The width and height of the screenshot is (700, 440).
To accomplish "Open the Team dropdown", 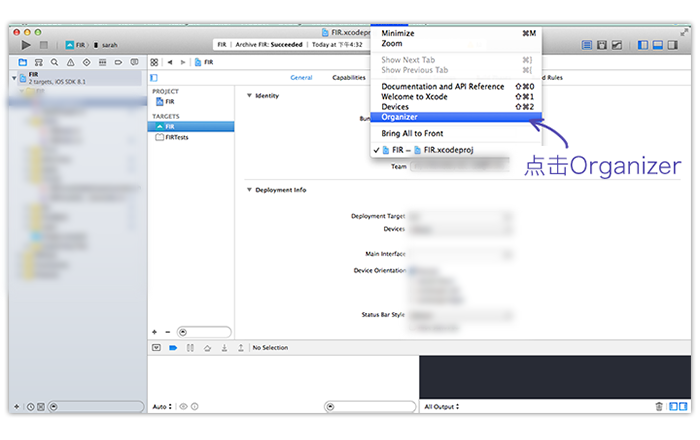I will tap(460, 166).
